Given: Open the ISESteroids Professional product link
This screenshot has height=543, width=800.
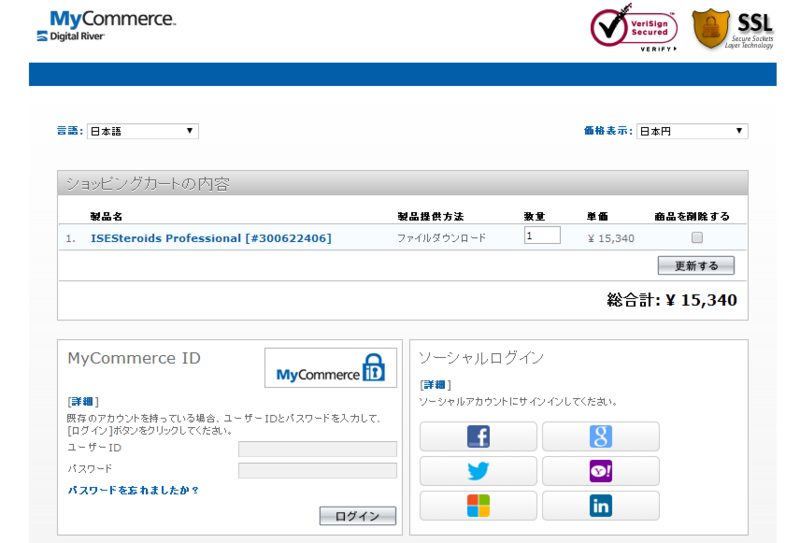Looking at the screenshot, I should [211, 238].
